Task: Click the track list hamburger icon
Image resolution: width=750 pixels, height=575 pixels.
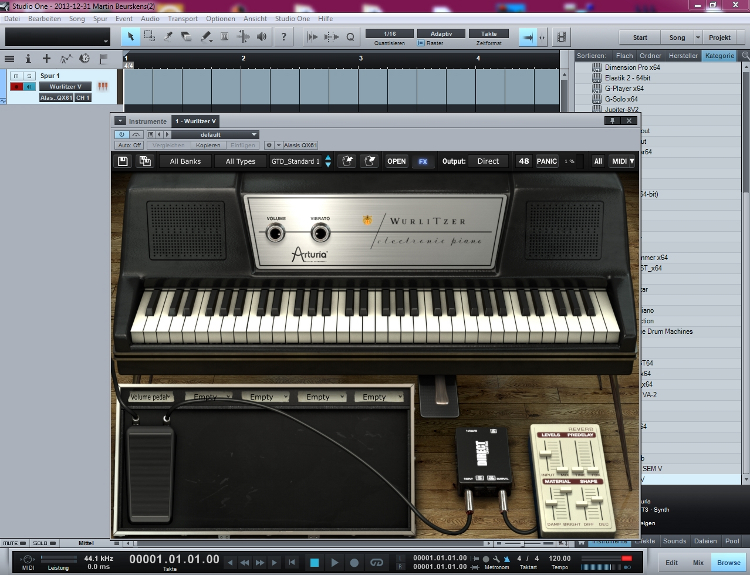Action: point(9,59)
